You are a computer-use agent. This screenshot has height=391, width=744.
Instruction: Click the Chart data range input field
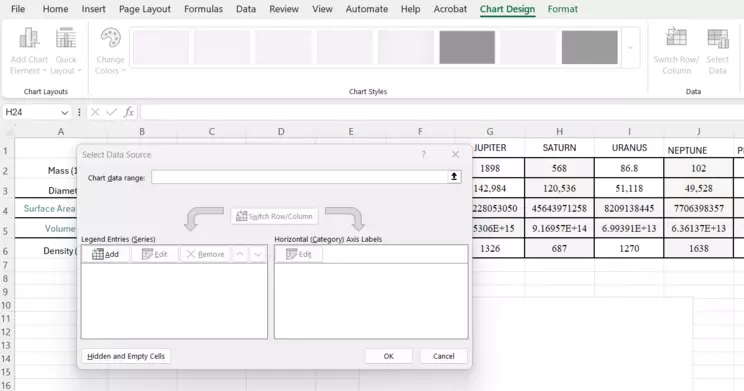[300, 177]
